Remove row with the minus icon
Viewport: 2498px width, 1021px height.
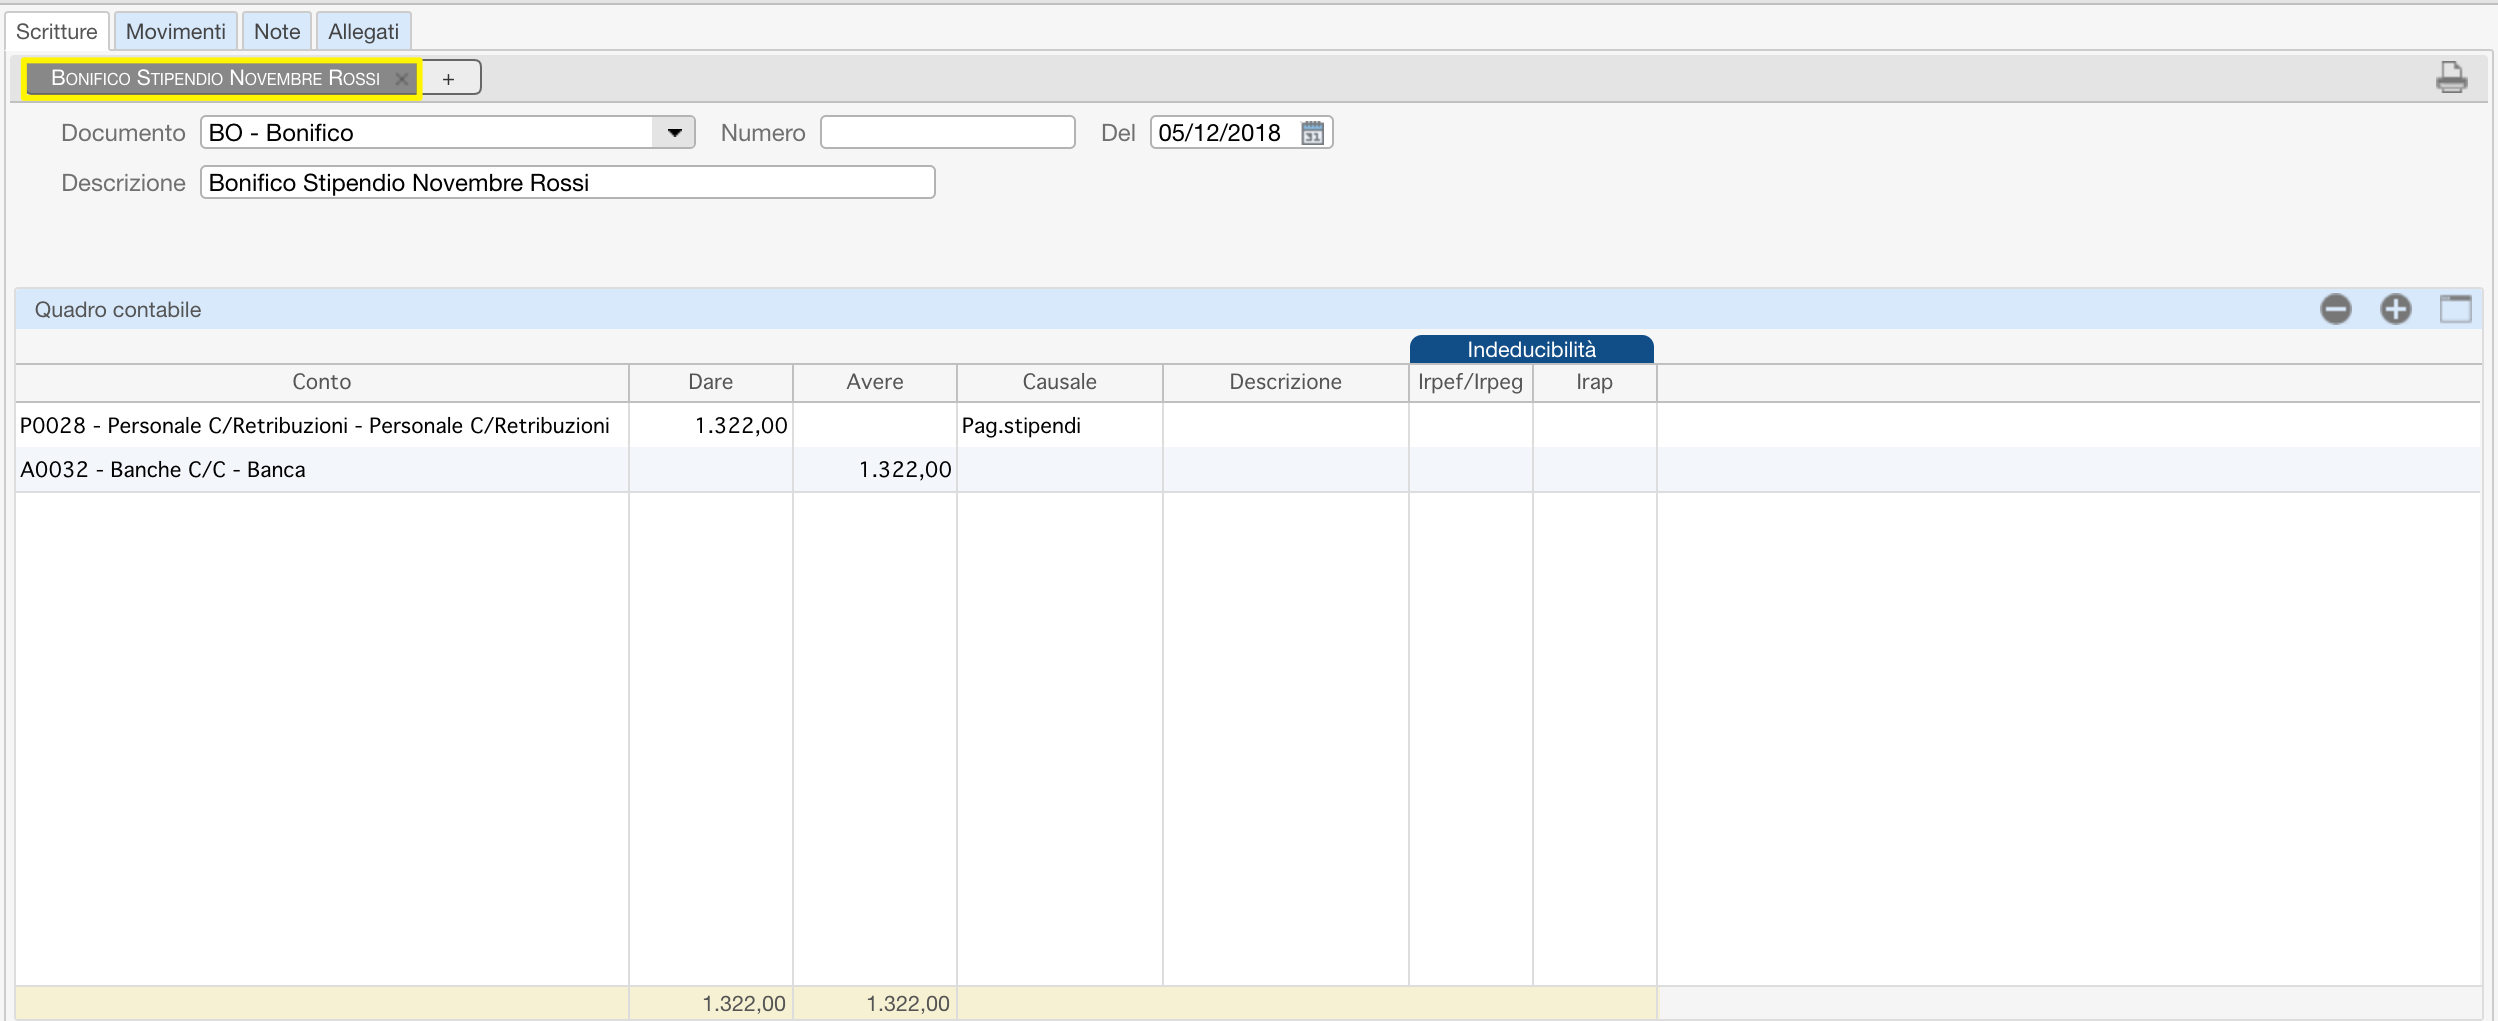click(2335, 309)
